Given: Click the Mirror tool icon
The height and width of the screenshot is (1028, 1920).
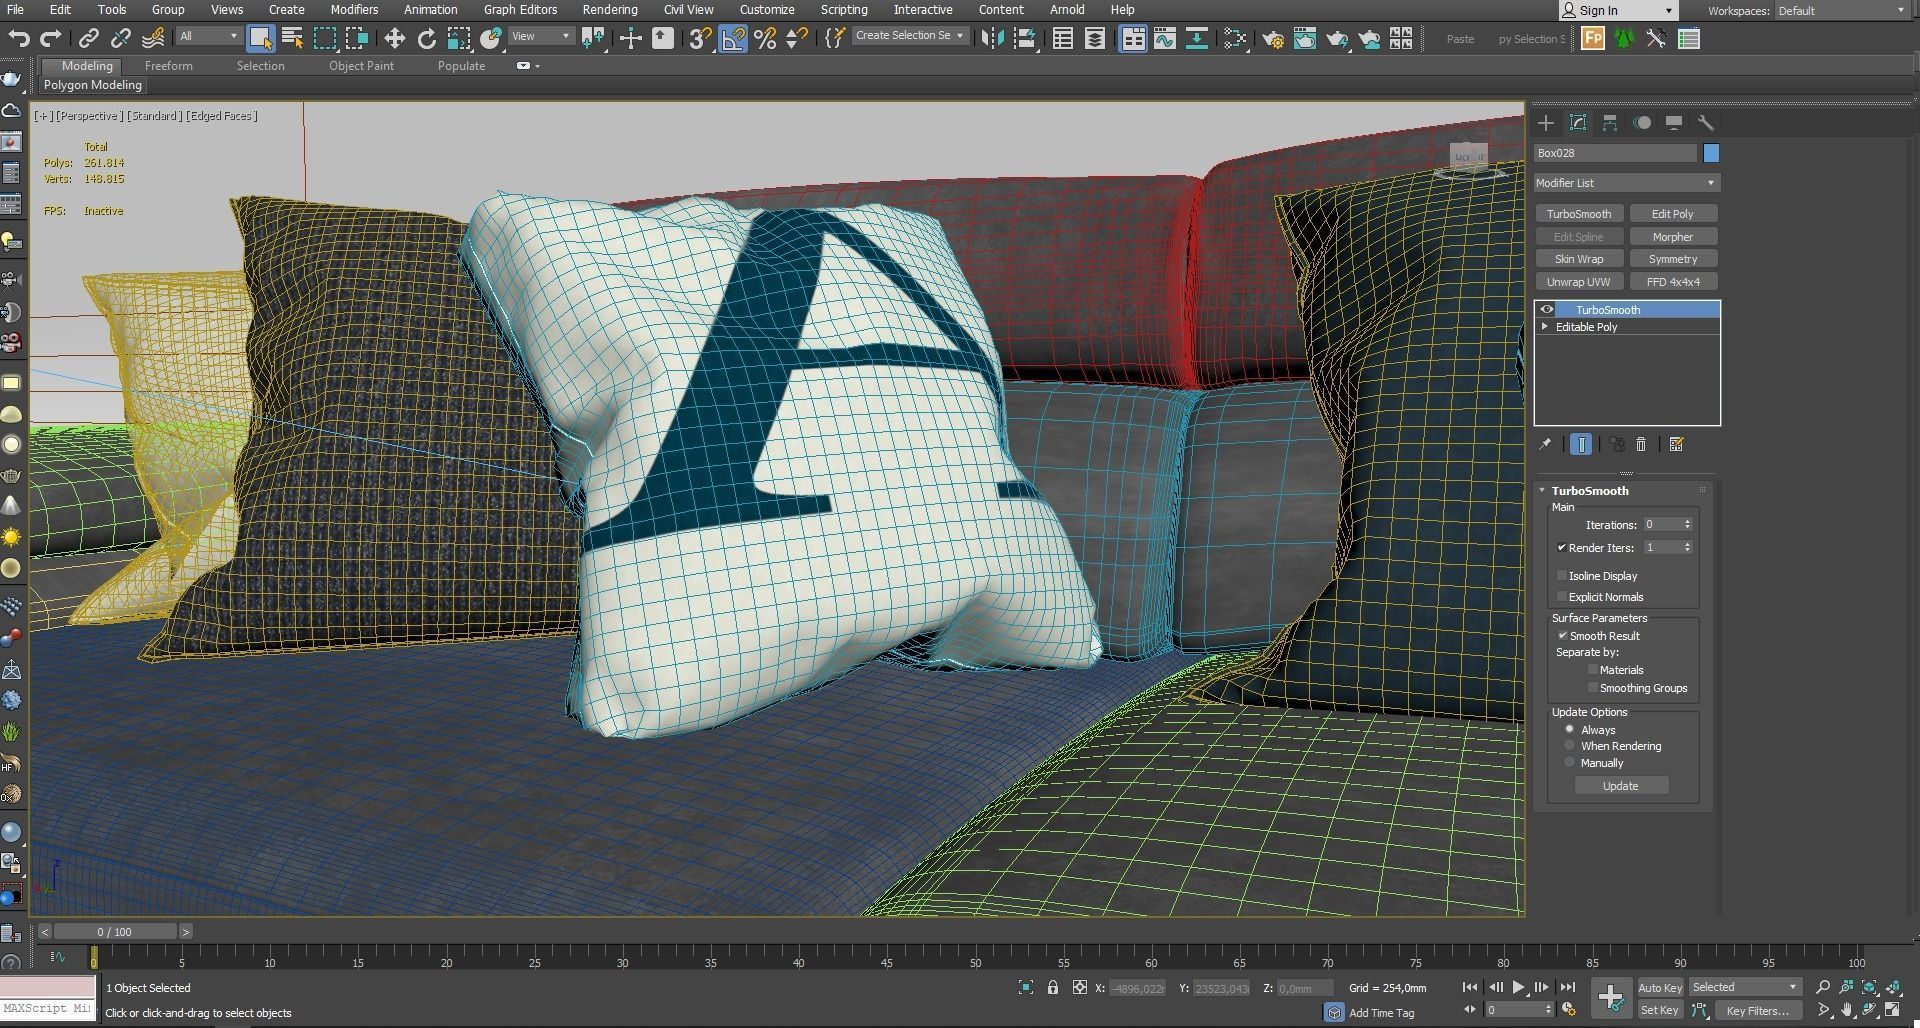Looking at the screenshot, I should (992, 39).
